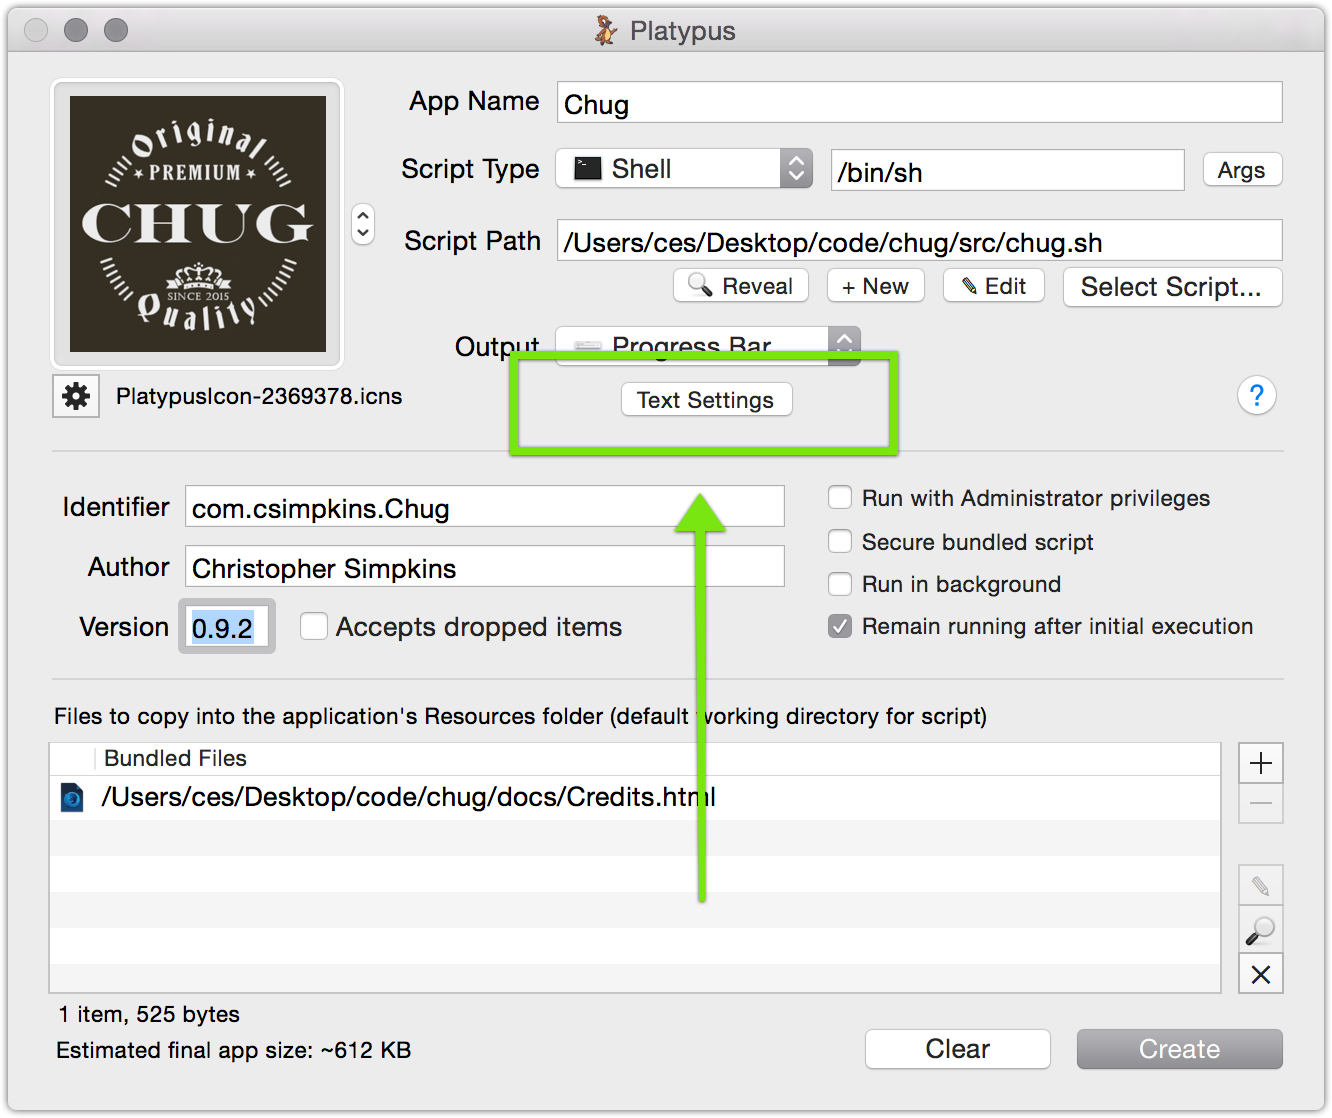Click the Reveal script button
The height and width of the screenshot is (1118, 1332).
click(741, 286)
